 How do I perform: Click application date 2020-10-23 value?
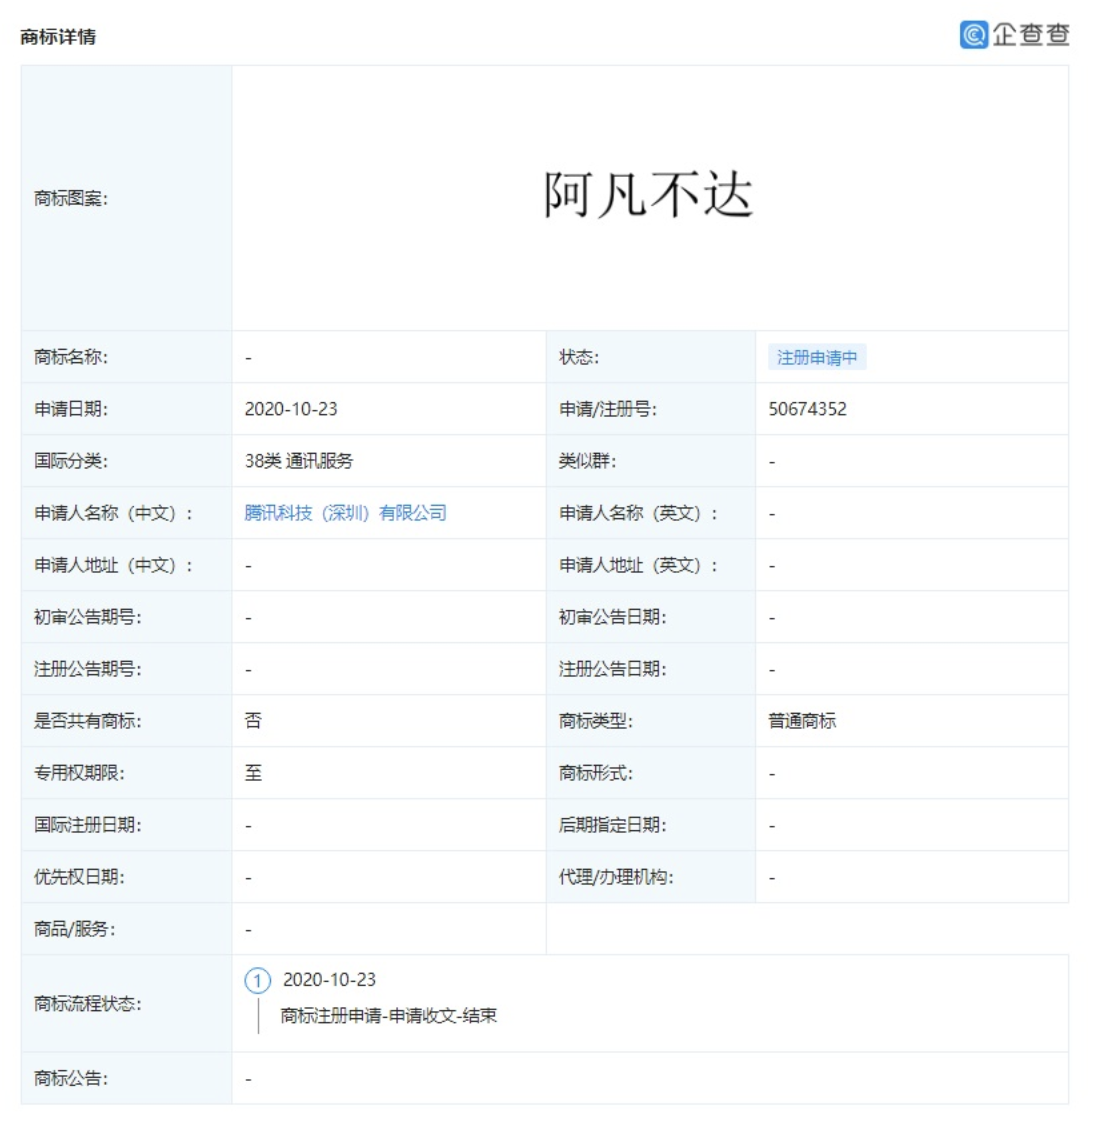pyautogui.click(x=291, y=409)
